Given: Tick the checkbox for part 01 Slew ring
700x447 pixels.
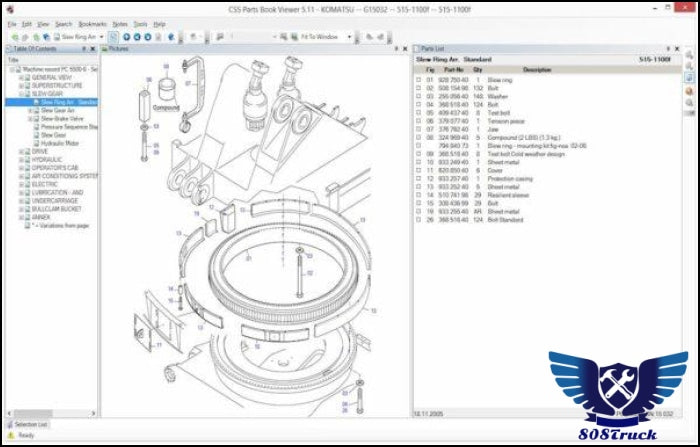Looking at the screenshot, I should pyautogui.click(x=419, y=78).
